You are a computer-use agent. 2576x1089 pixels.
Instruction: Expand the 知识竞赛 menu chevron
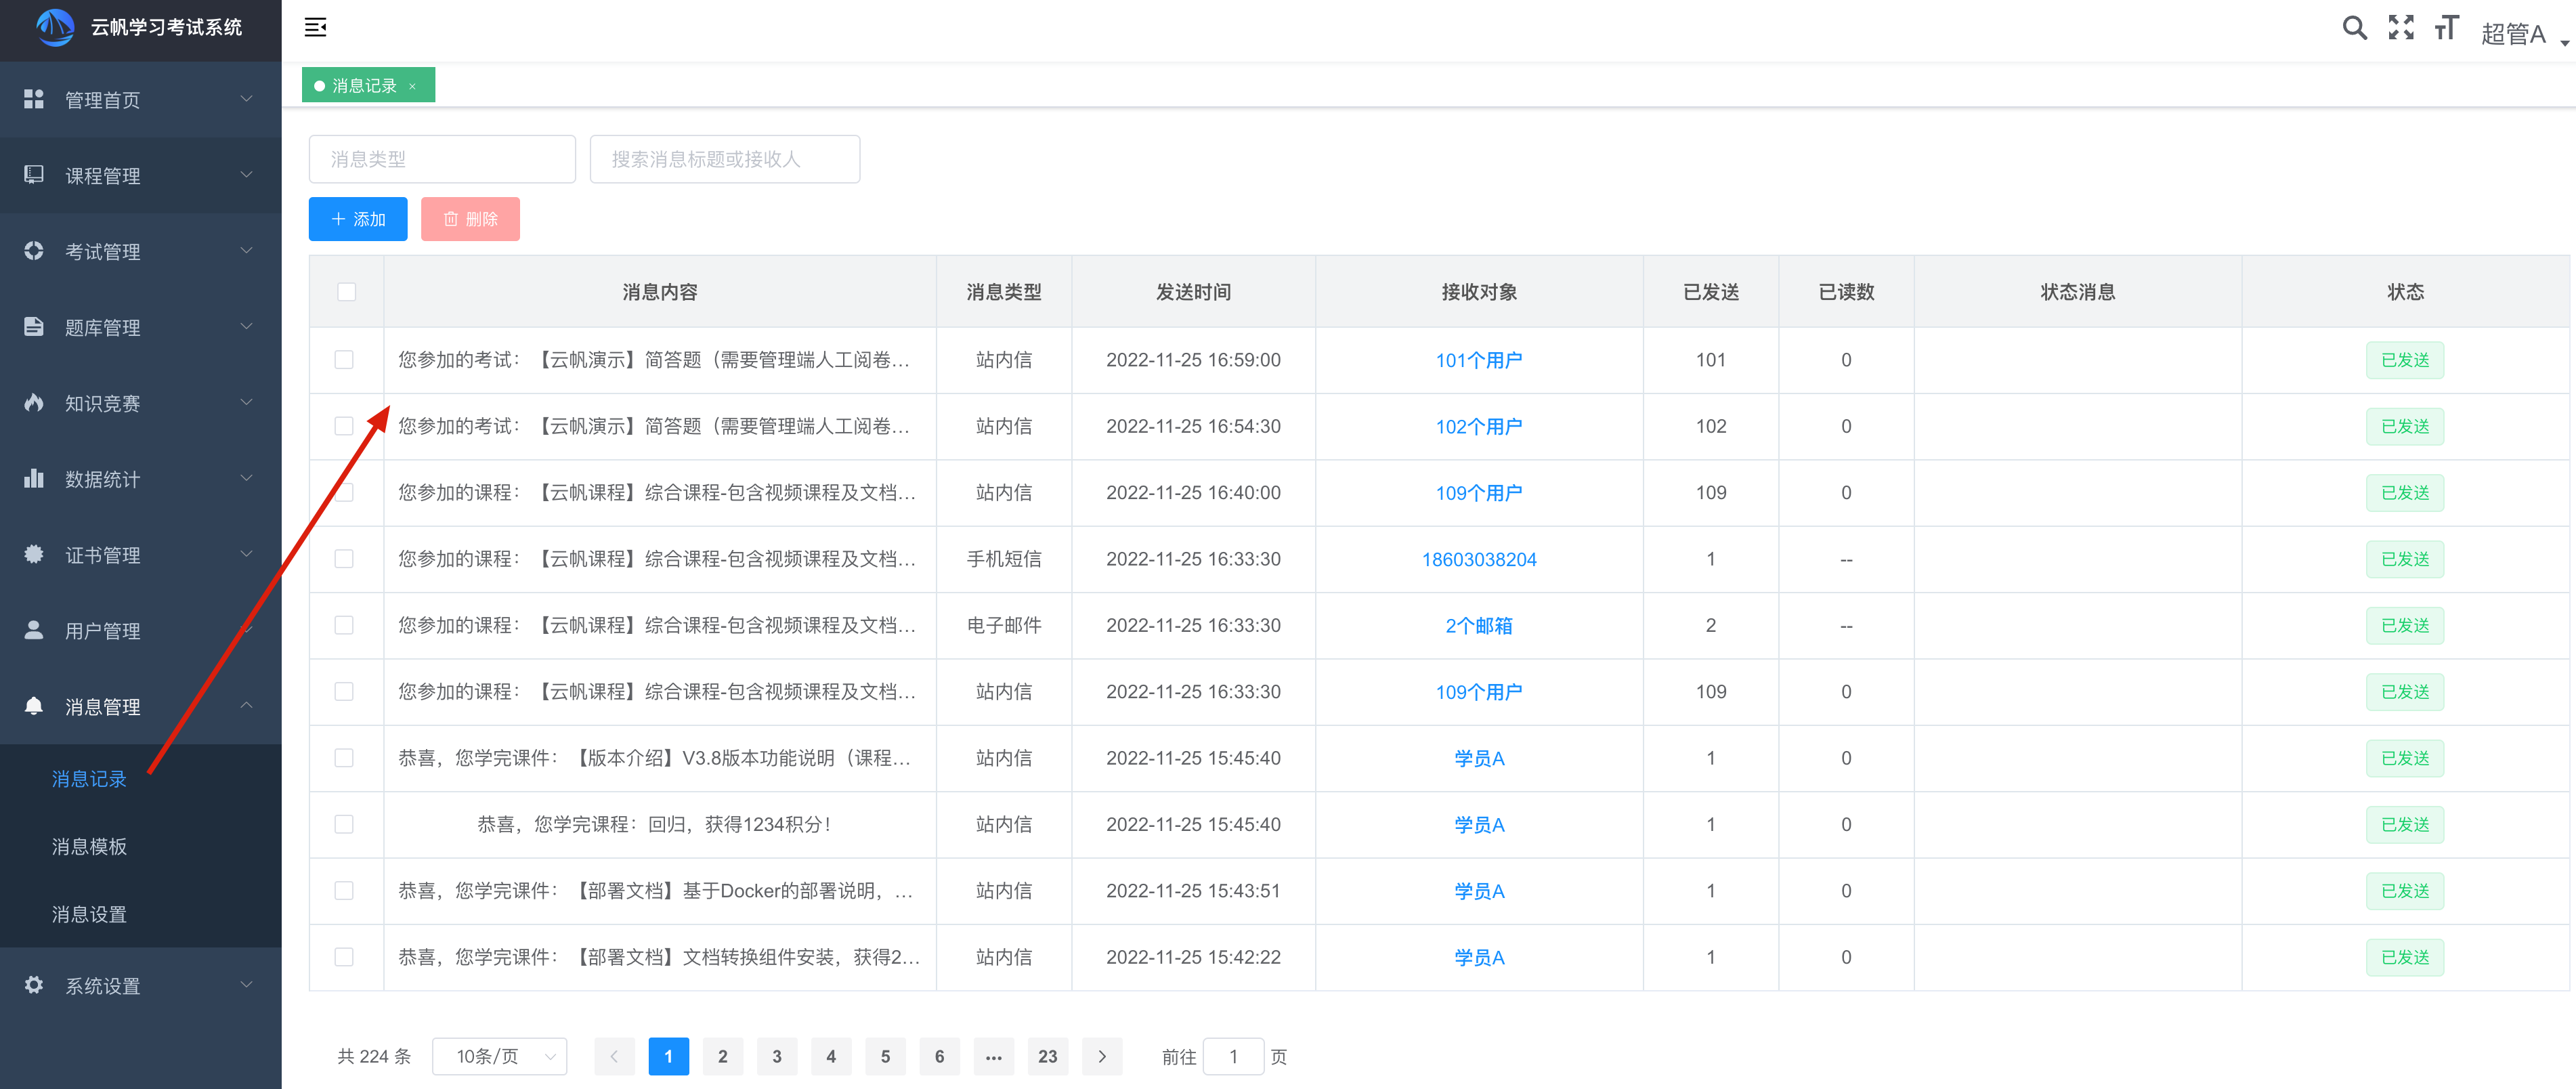point(246,403)
